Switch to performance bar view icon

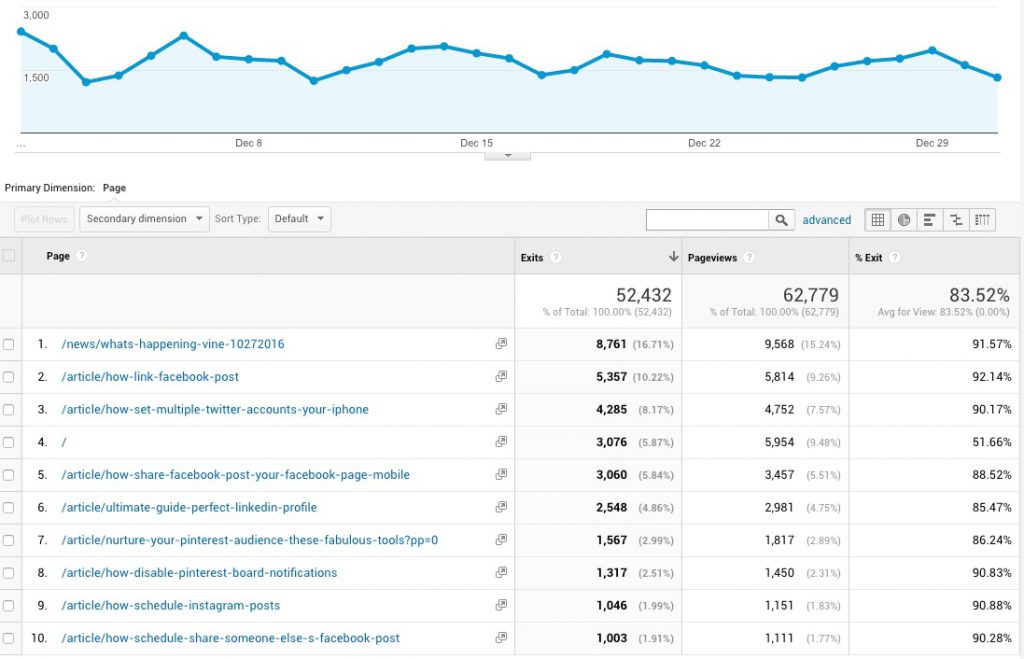(930, 220)
